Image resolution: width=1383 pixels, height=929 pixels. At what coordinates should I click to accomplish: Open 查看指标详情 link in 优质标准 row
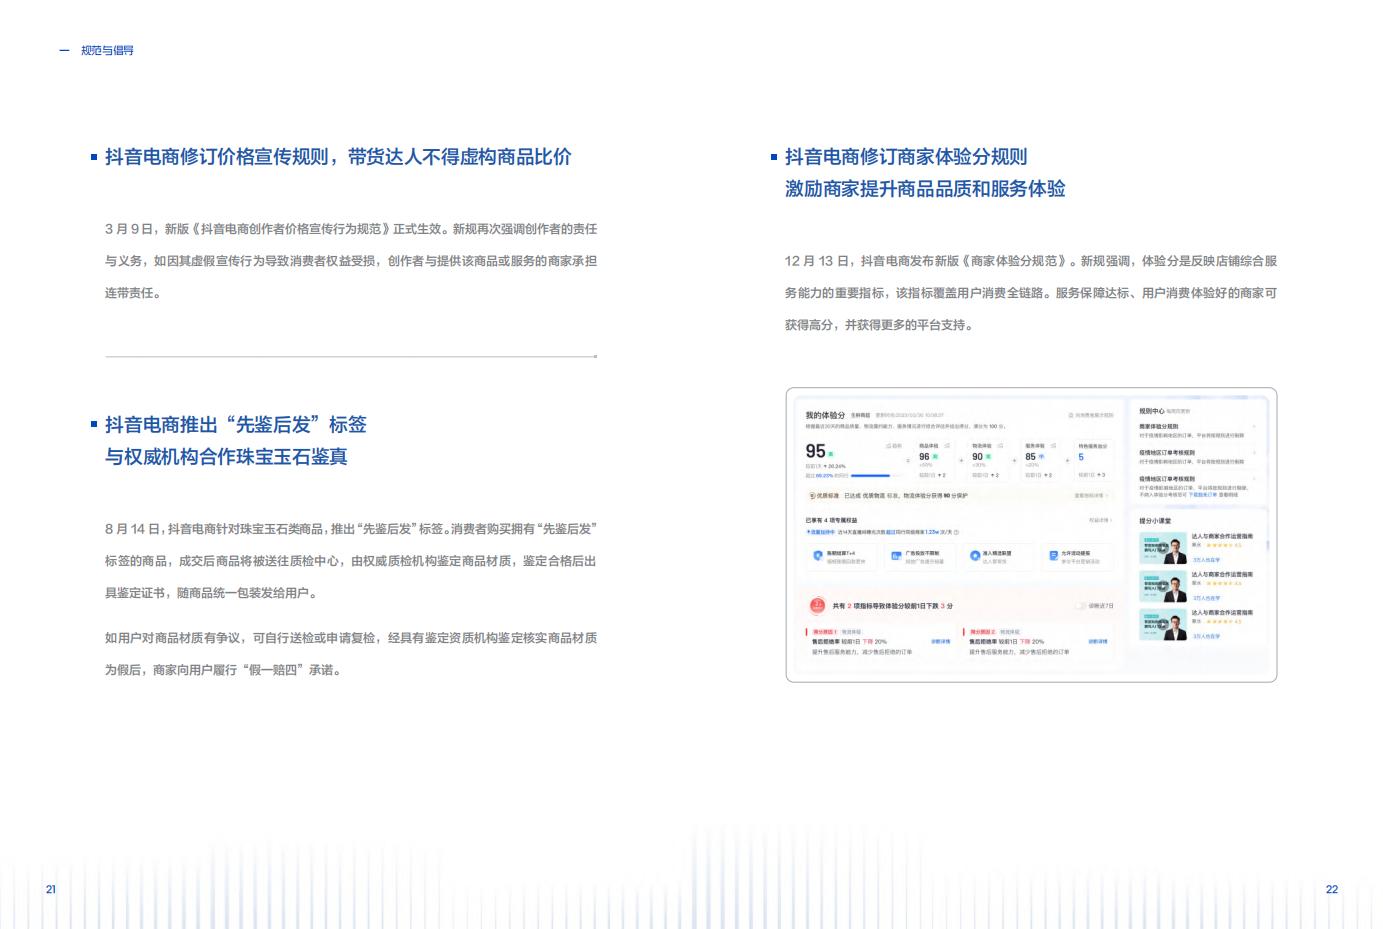tap(1091, 496)
